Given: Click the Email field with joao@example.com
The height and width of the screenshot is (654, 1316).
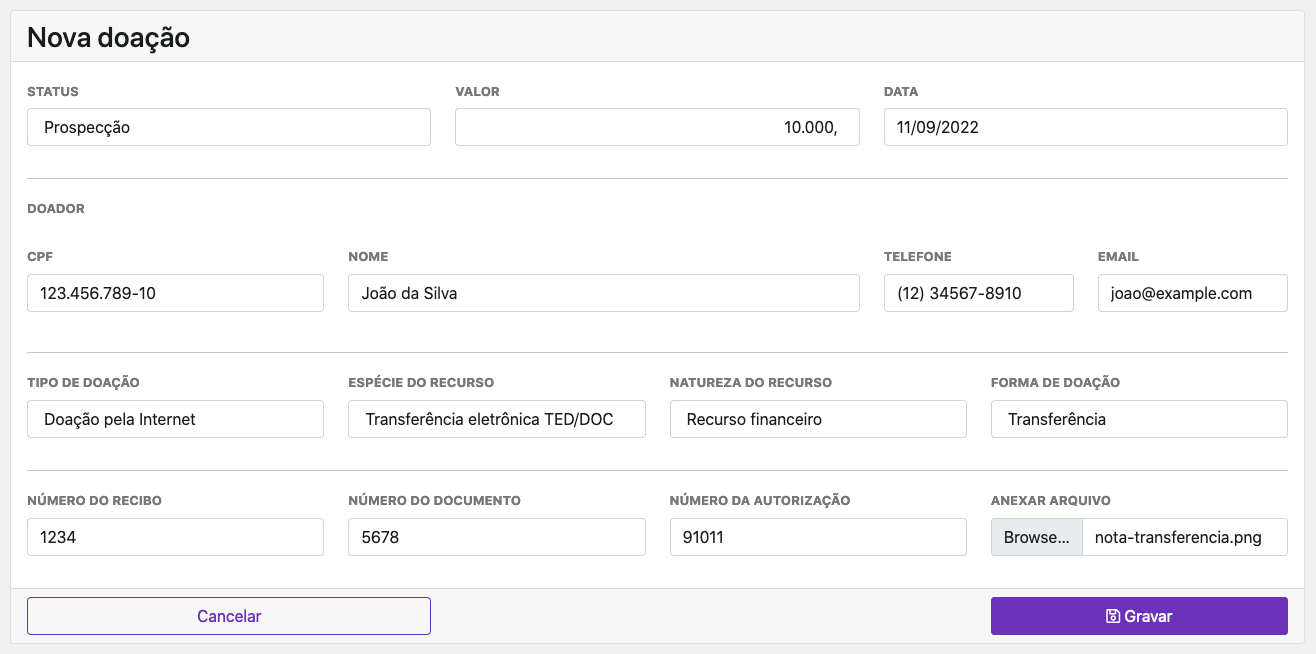Looking at the screenshot, I should (x=1192, y=293).
